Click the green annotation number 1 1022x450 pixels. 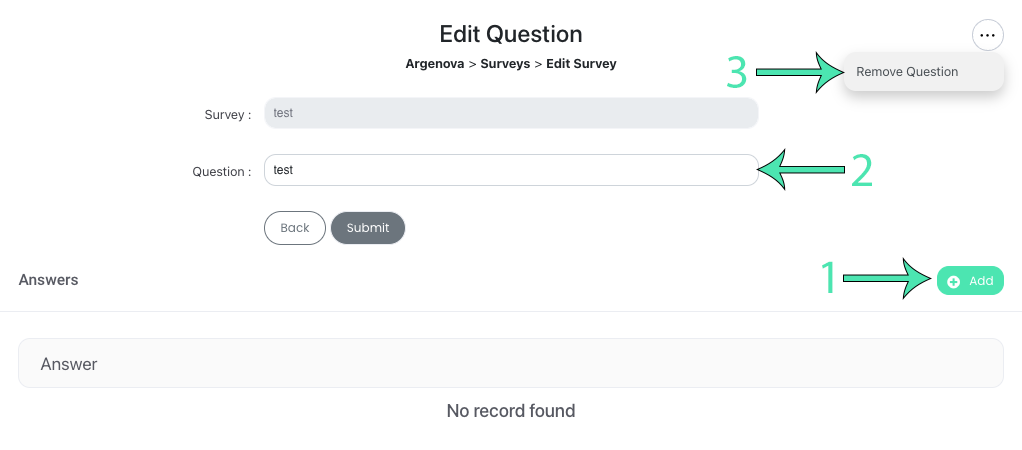[828, 279]
